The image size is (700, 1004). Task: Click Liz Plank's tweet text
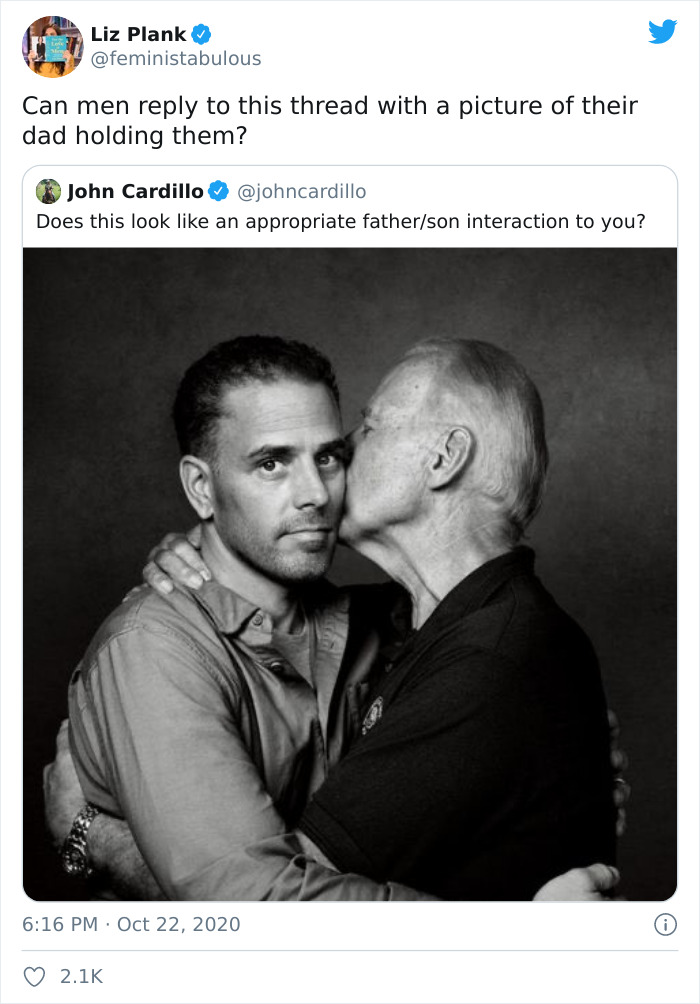tap(330, 120)
